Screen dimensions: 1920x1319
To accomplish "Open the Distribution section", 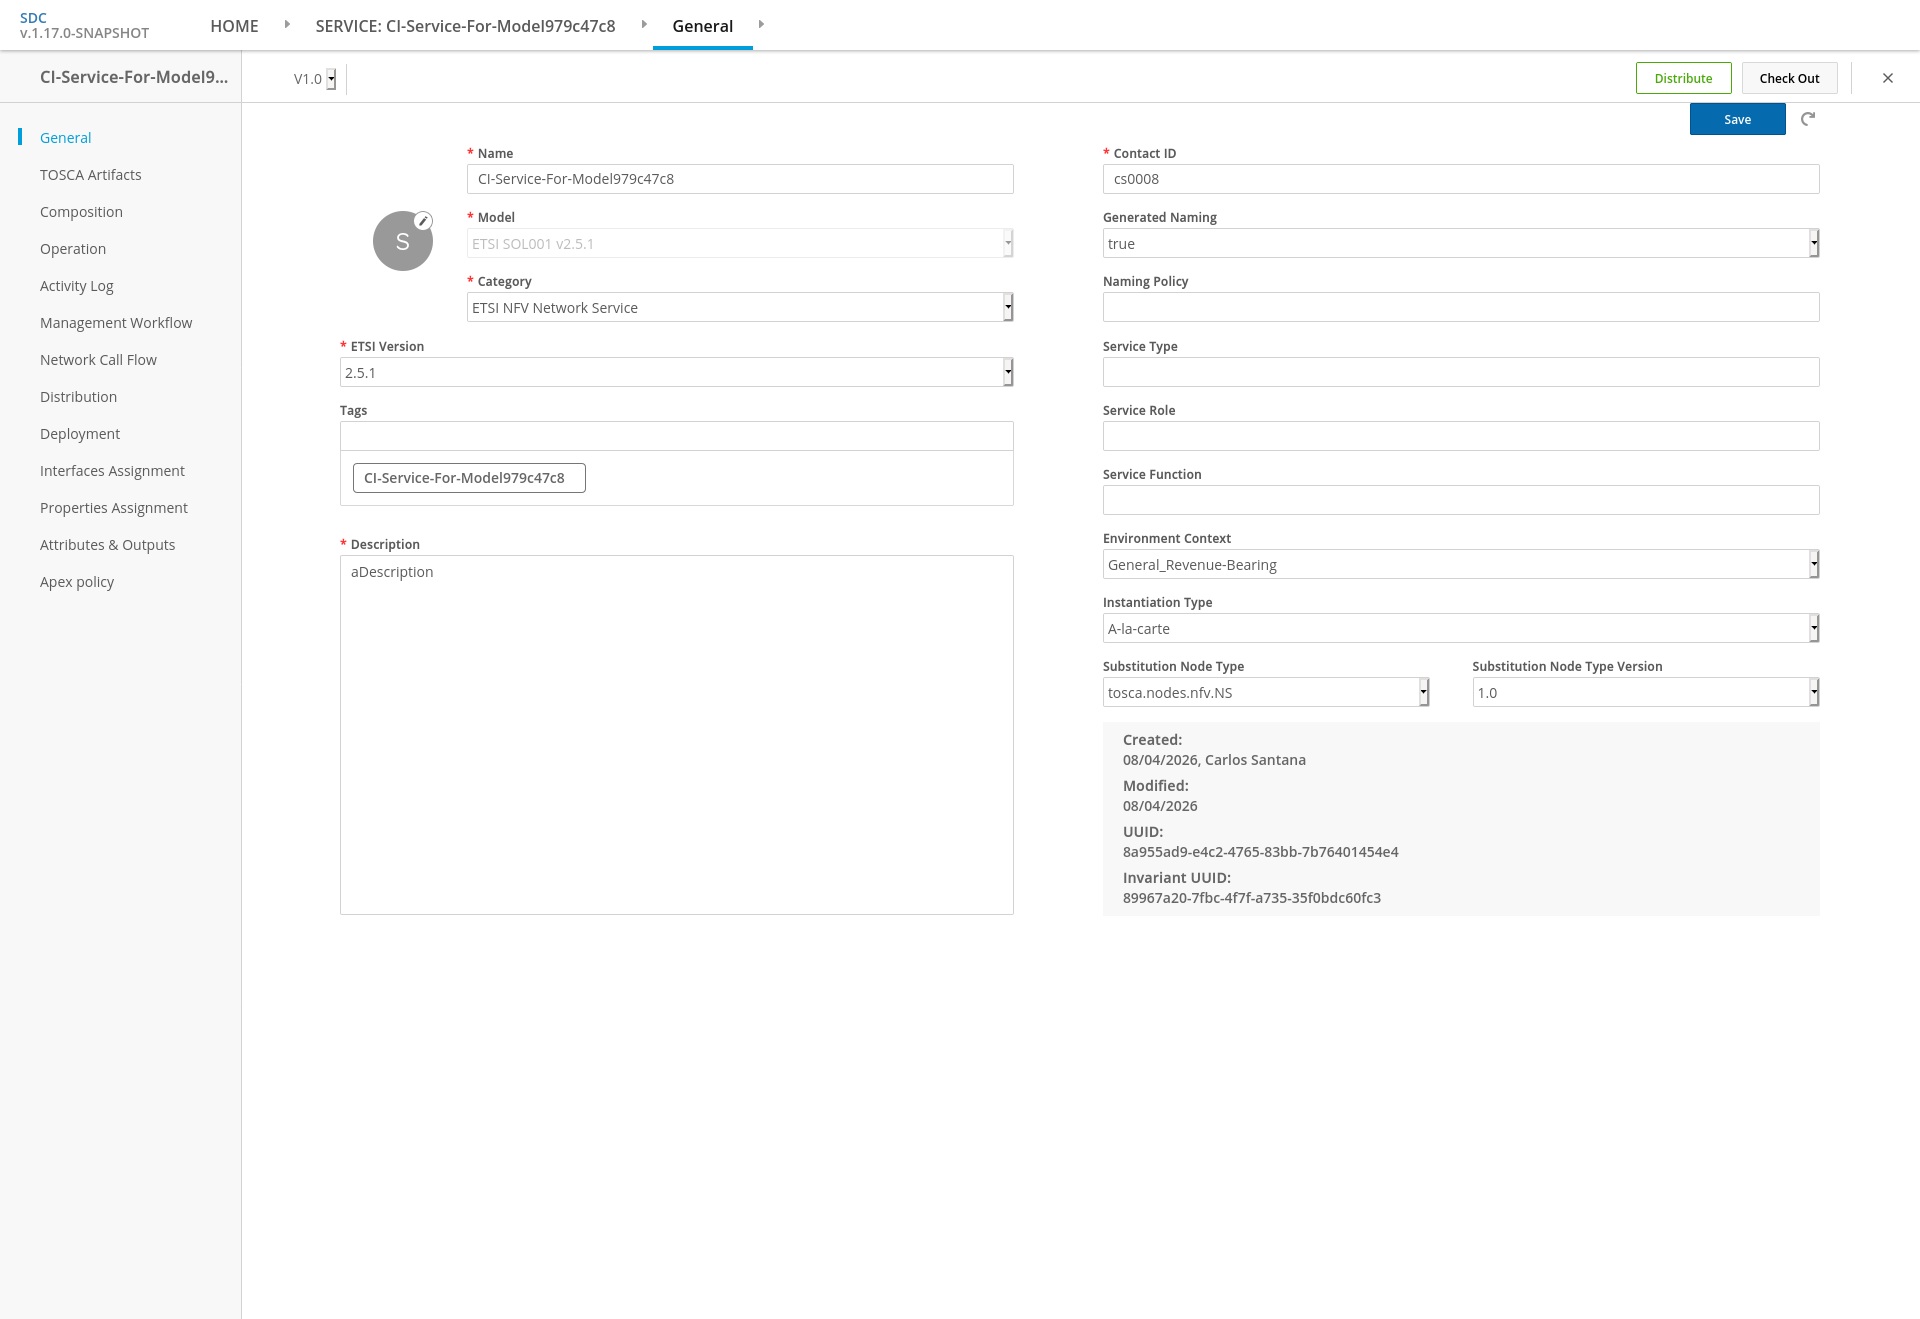I will point(78,397).
